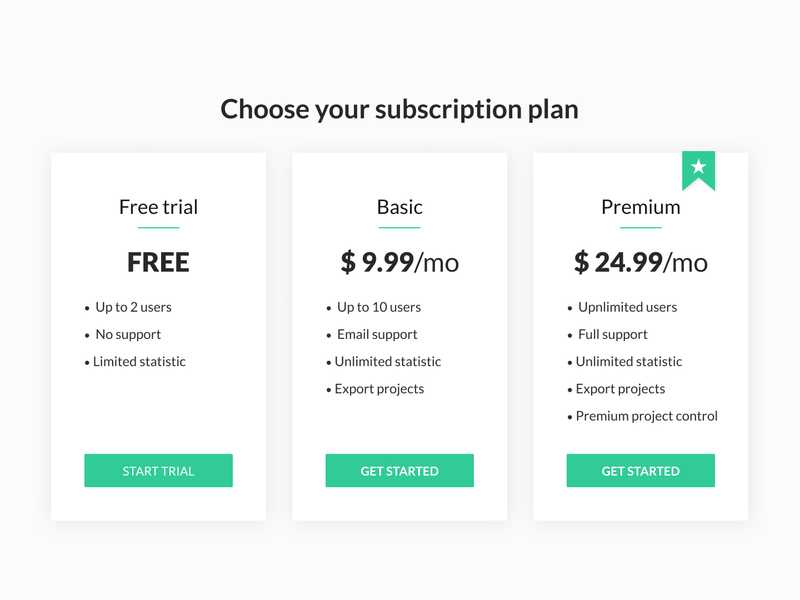Image resolution: width=800 pixels, height=600 pixels.
Task: Click 'Up to 10 users' feature
Action: (x=378, y=307)
